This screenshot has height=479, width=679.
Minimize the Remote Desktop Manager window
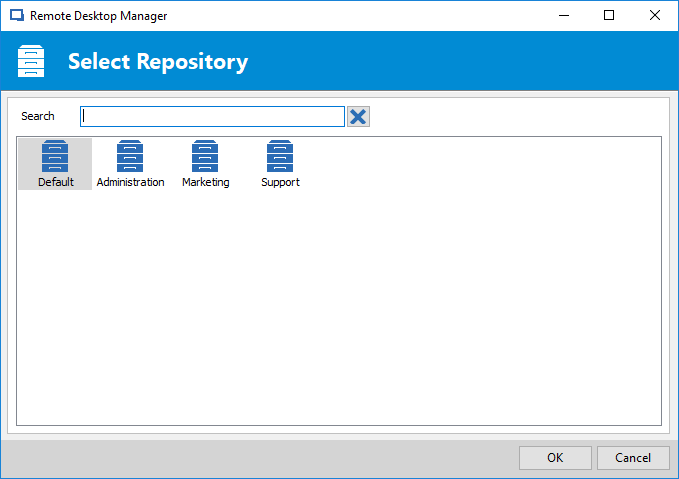pyautogui.click(x=564, y=16)
